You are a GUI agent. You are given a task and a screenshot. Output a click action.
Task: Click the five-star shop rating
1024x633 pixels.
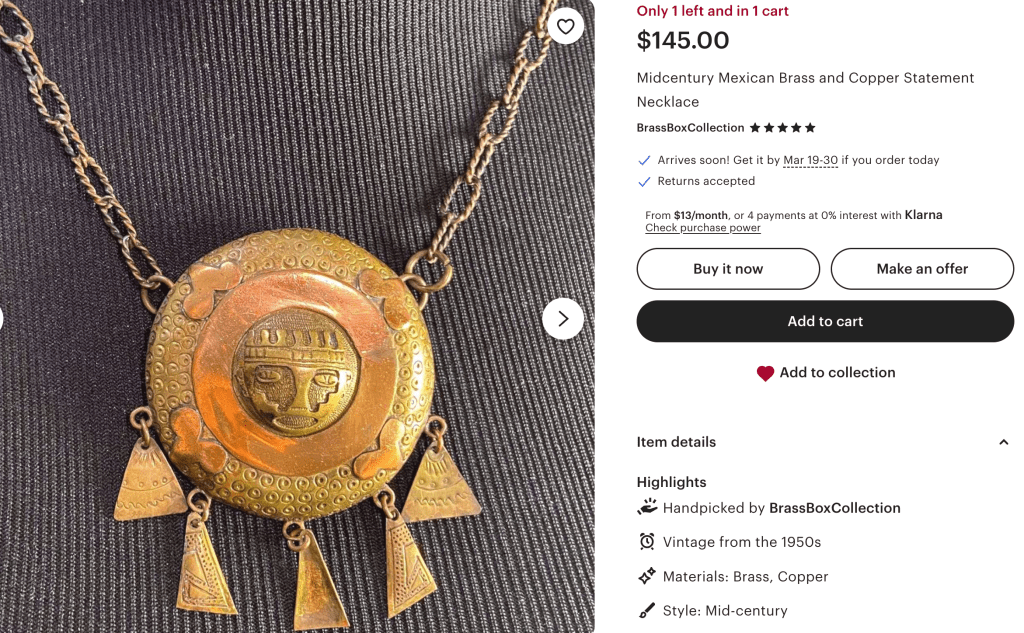782,128
